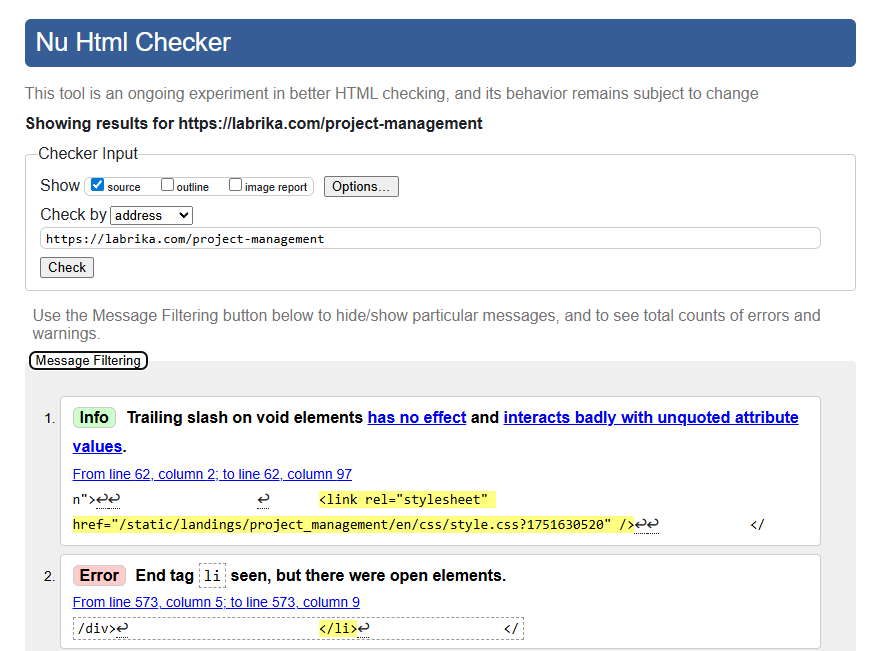This screenshot has width=875, height=651.
Task: Click the 'li' code tag in error message
Action: click(x=212, y=575)
